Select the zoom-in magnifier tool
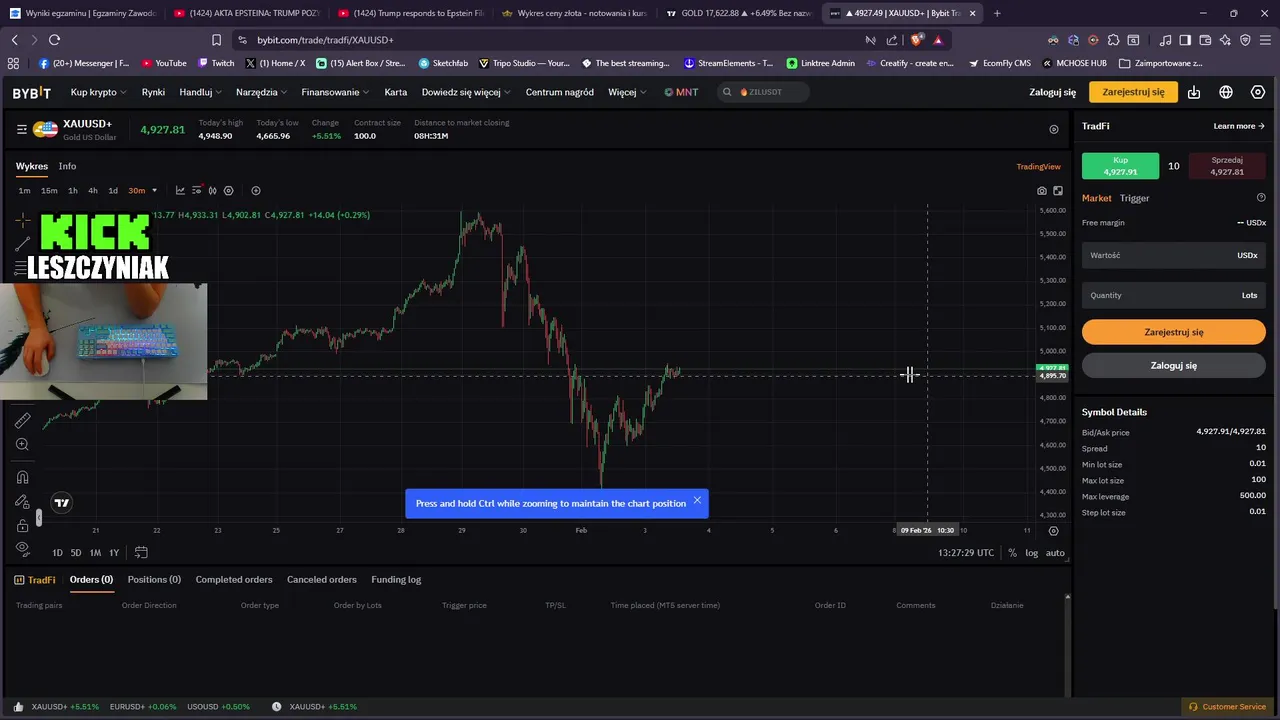This screenshot has width=1280, height=720. click(22, 444)
